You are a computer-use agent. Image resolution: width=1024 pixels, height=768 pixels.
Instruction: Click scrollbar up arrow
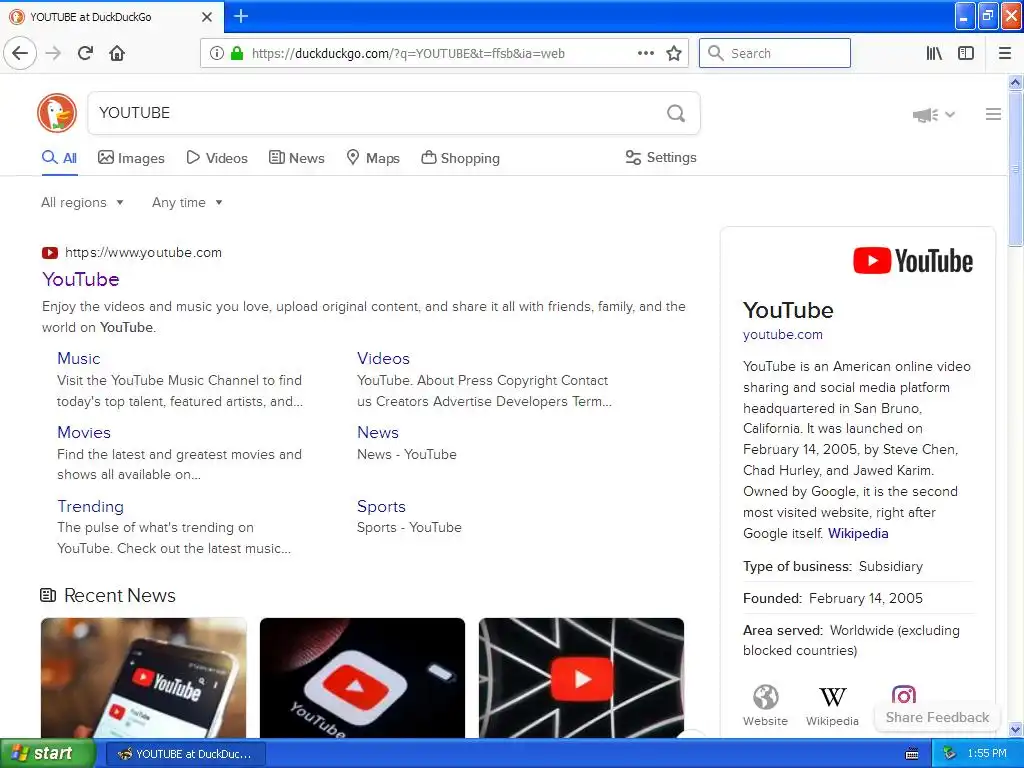click(1015, 82)
